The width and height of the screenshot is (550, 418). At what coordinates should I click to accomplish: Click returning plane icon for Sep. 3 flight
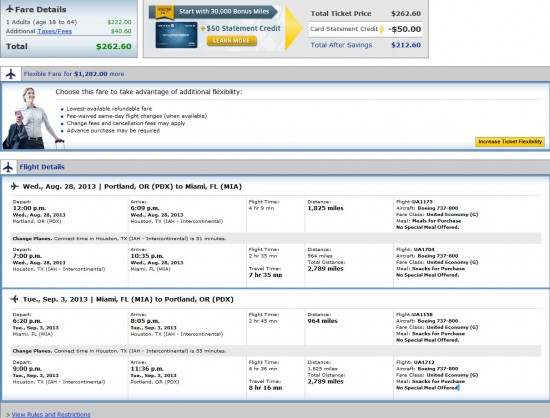pos(14,299)
